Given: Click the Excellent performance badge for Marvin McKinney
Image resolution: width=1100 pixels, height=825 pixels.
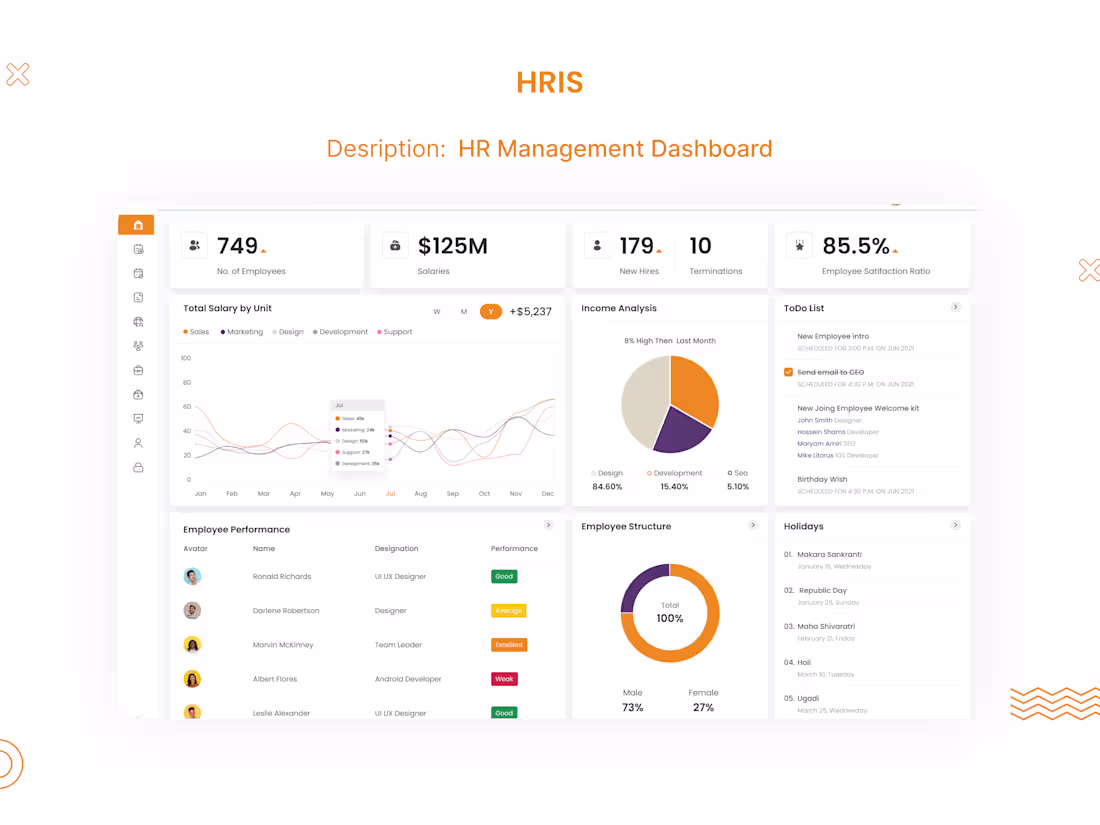Looking at the screenshot, I should click(508, 644).
